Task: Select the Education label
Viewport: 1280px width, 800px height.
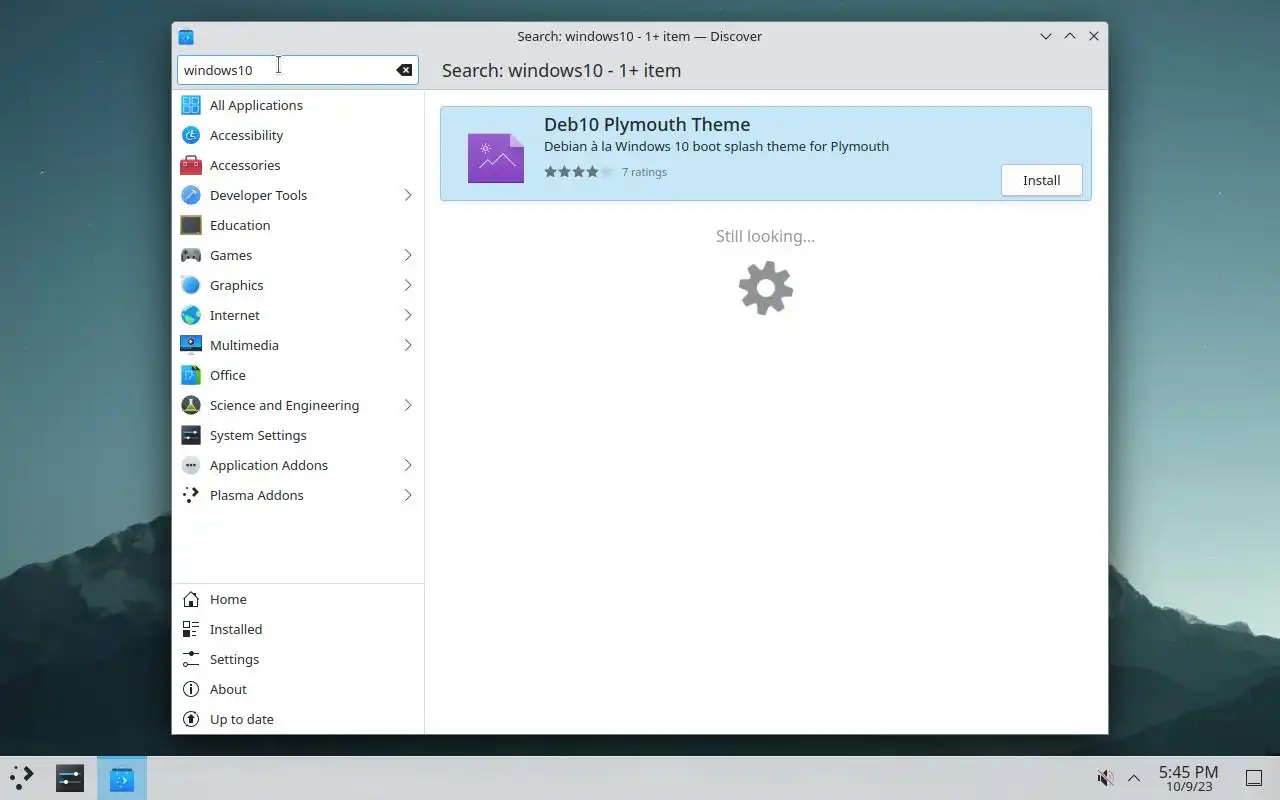Action: point(240,225)
